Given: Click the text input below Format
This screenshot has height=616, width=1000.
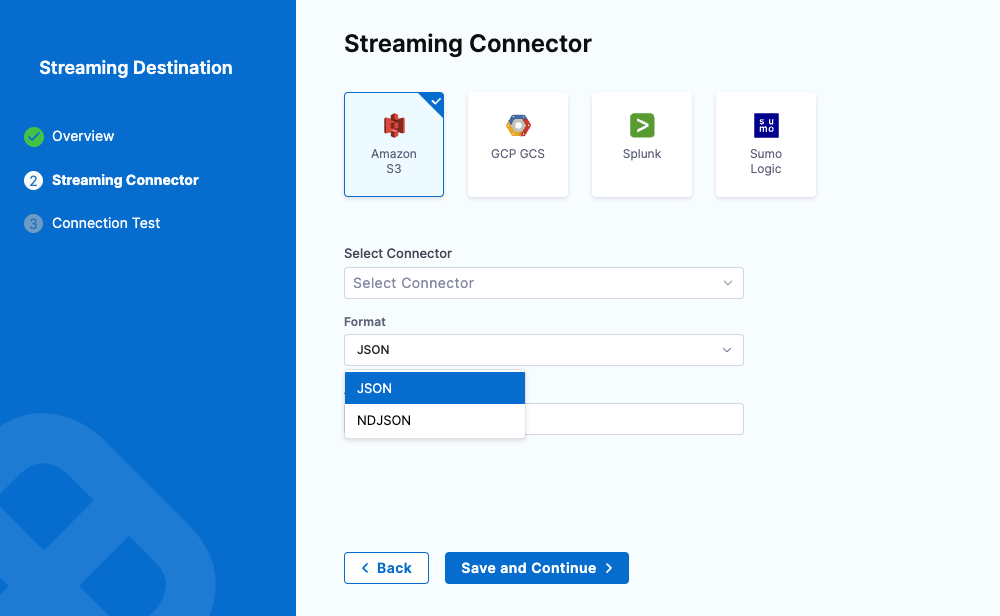Looking at the screenshot, I should click(x=634, y=419).
